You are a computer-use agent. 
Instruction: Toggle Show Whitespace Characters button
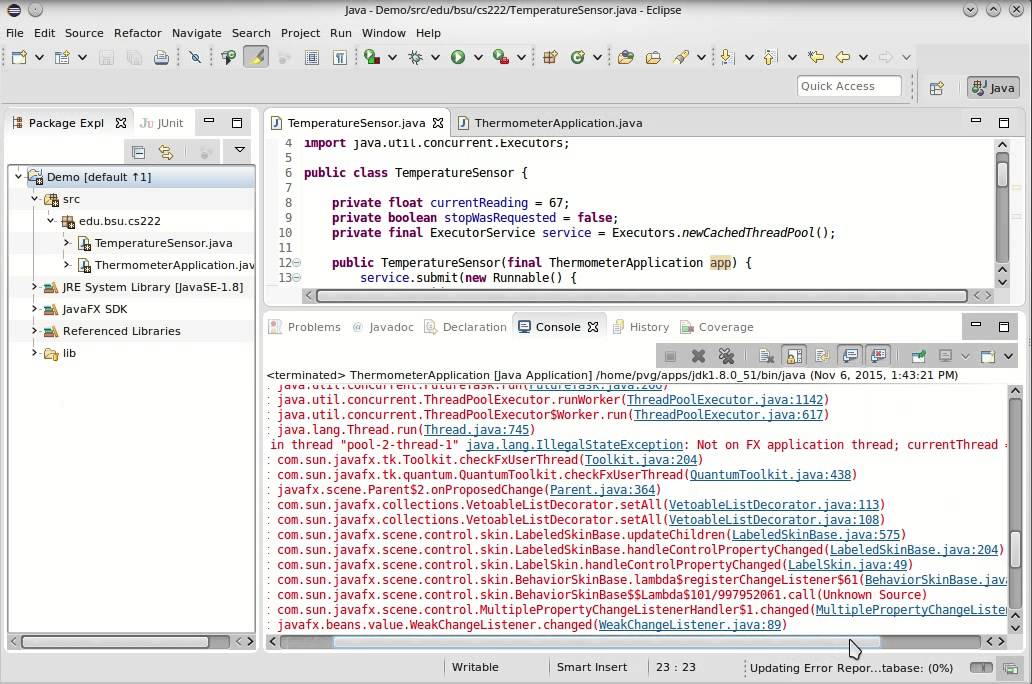pyautogui.click(x=340, y=57)
